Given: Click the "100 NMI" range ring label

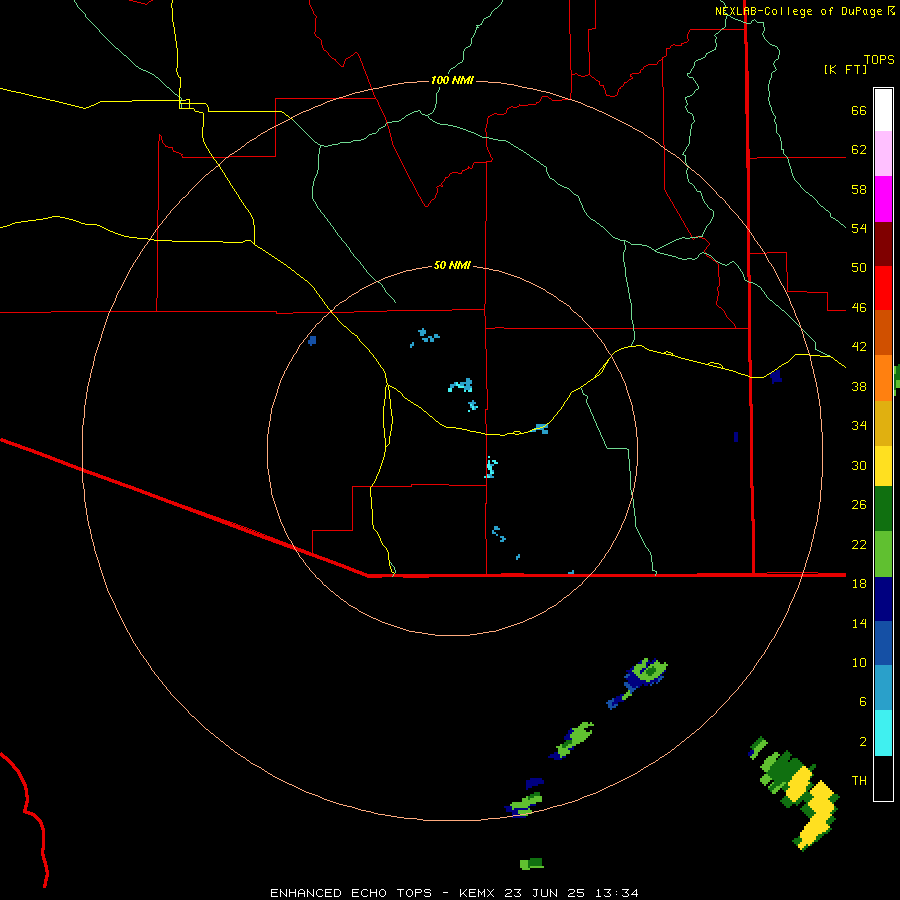Looking at the screenshot, I should [x=452, y=80].
